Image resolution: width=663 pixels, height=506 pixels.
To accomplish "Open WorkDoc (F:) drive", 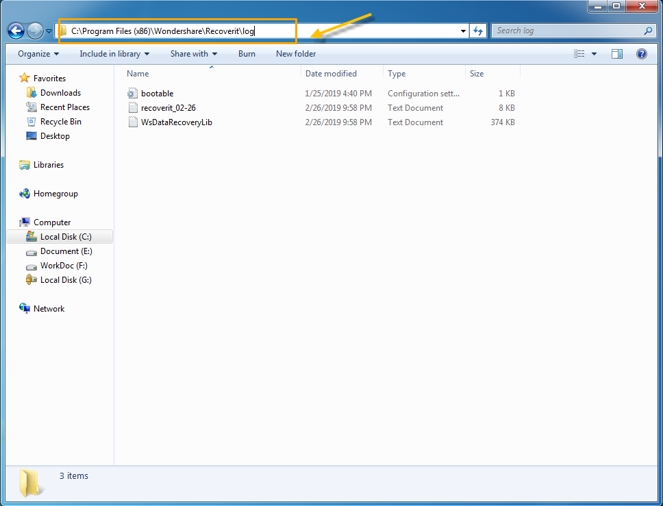I will tap(63, 265).
